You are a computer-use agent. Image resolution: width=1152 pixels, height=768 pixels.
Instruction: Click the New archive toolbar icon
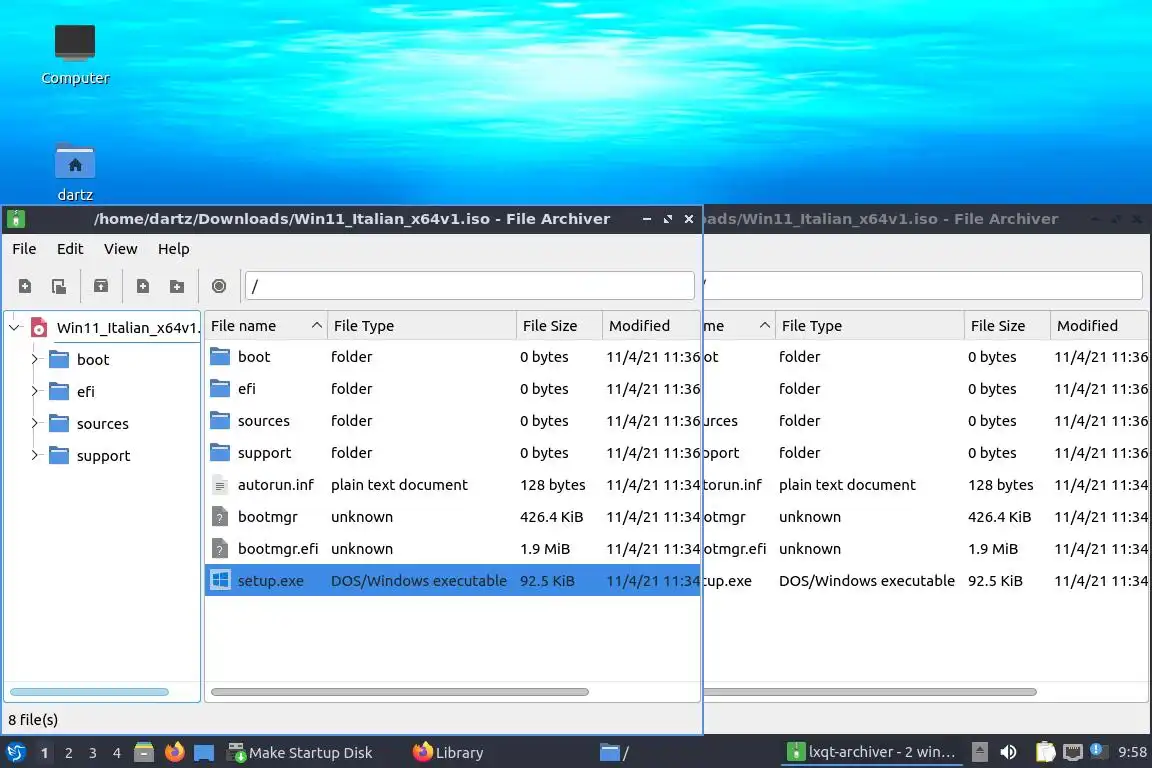coord(25,286)
